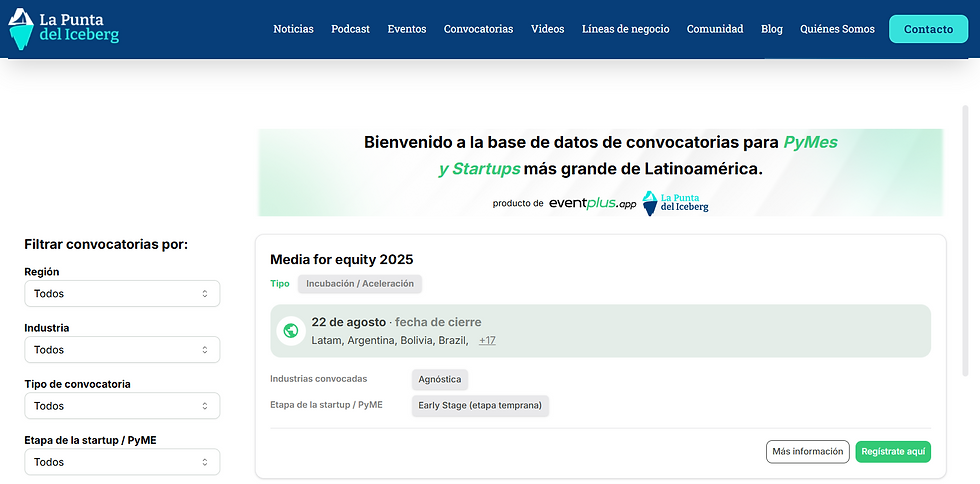Open the Noticias menu item
Viewport: 980px width, 484px height.
point(293,29)
